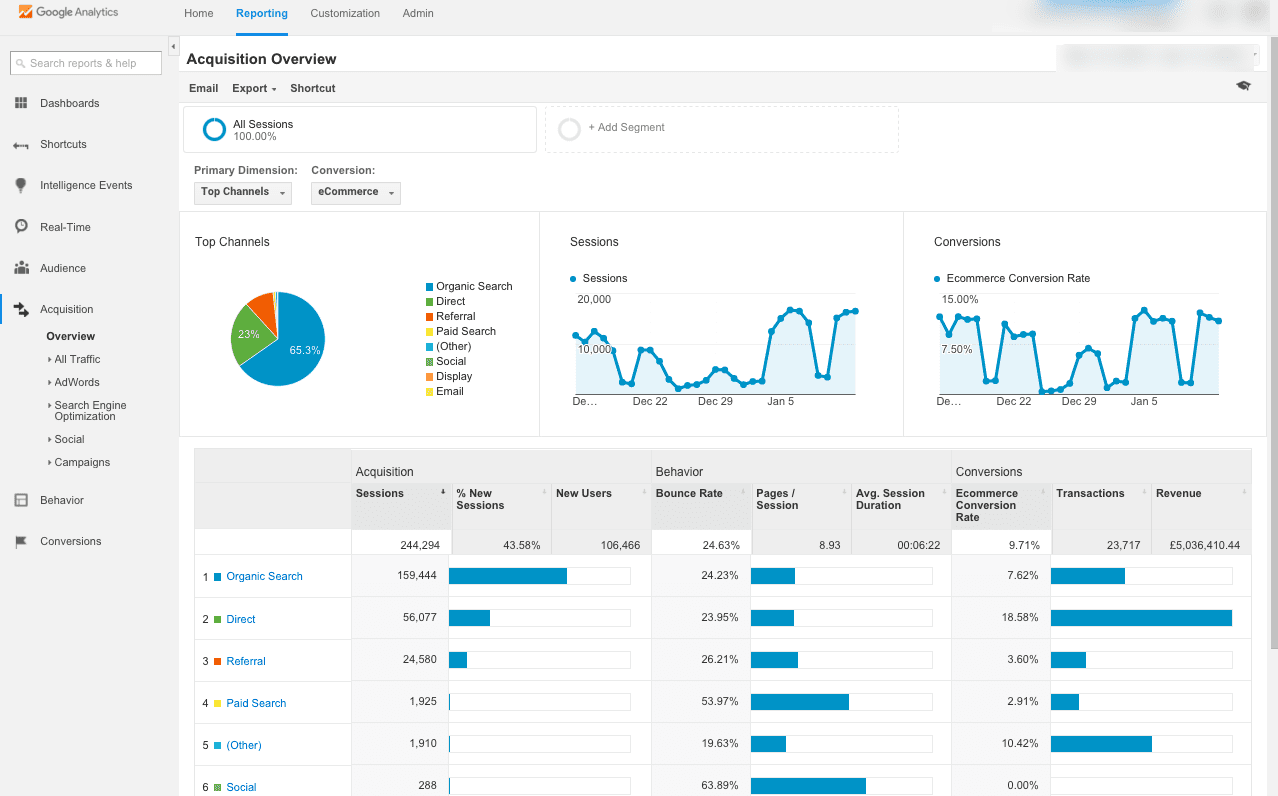The image size is (1278, 796).
Task: Expand Search Engine Optimization in sidebar
Action: tap(89, 411)
